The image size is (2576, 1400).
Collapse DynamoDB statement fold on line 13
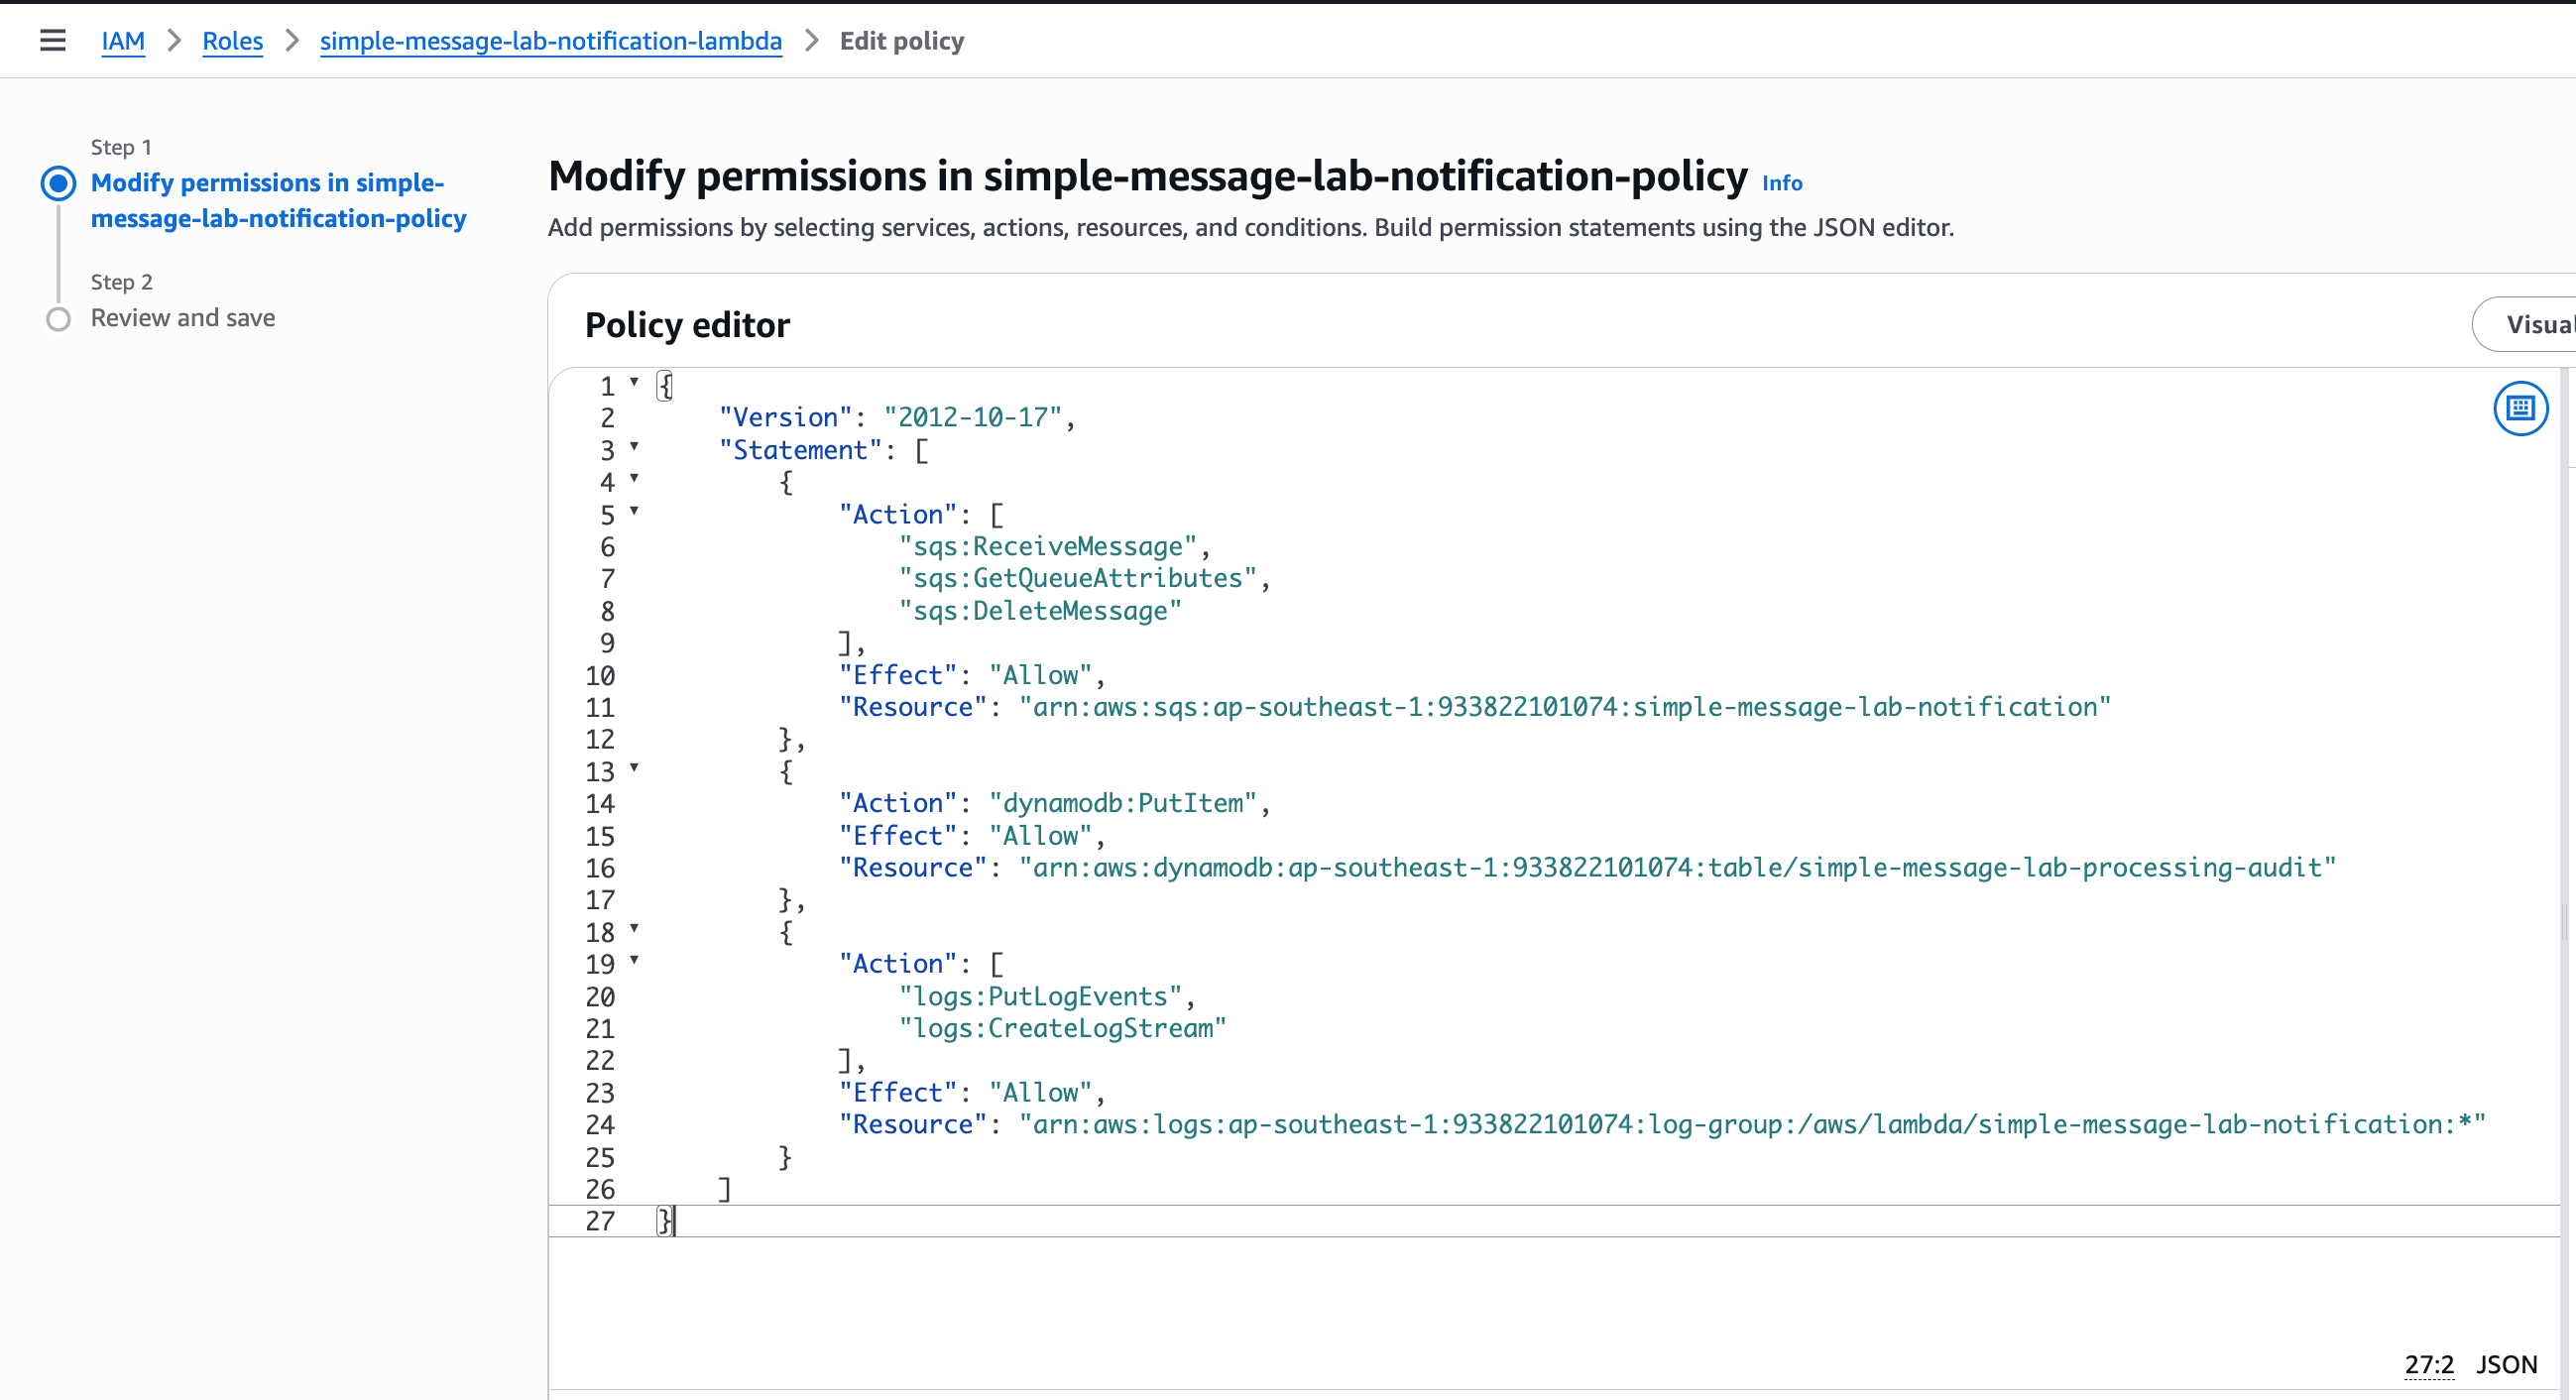pyautogui.click(x=634, y=768)
